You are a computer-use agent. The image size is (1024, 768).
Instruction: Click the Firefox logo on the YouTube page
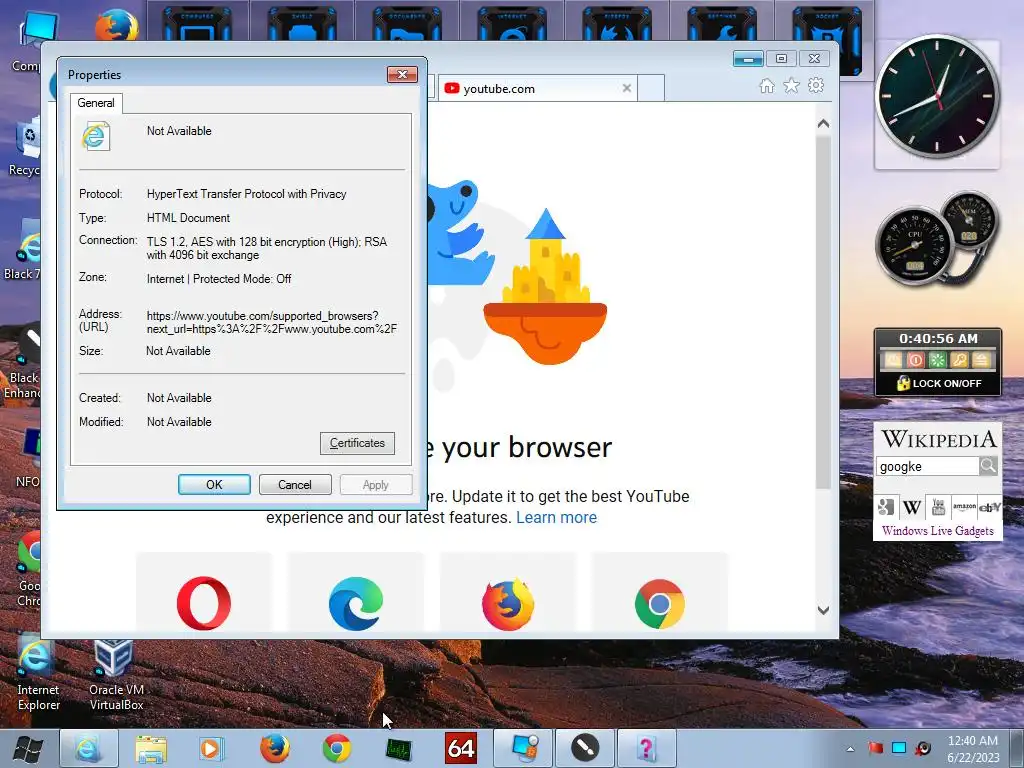pyautogui.click(x=508, y=603)
